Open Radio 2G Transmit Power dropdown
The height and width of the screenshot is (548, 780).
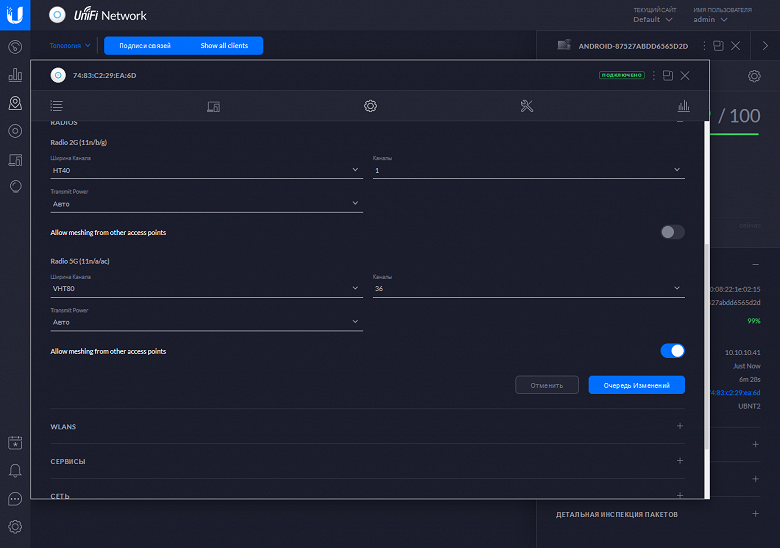pyautogui.click(x=206, y=204)
